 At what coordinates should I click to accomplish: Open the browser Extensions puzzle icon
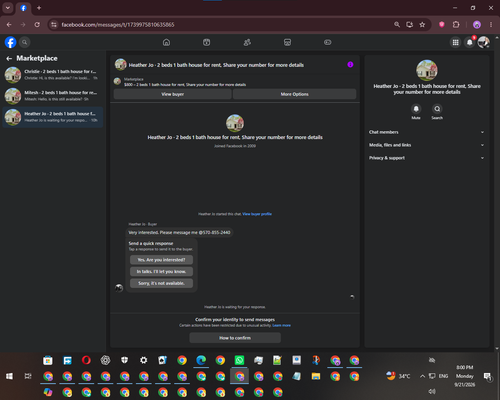coord(456,25)
